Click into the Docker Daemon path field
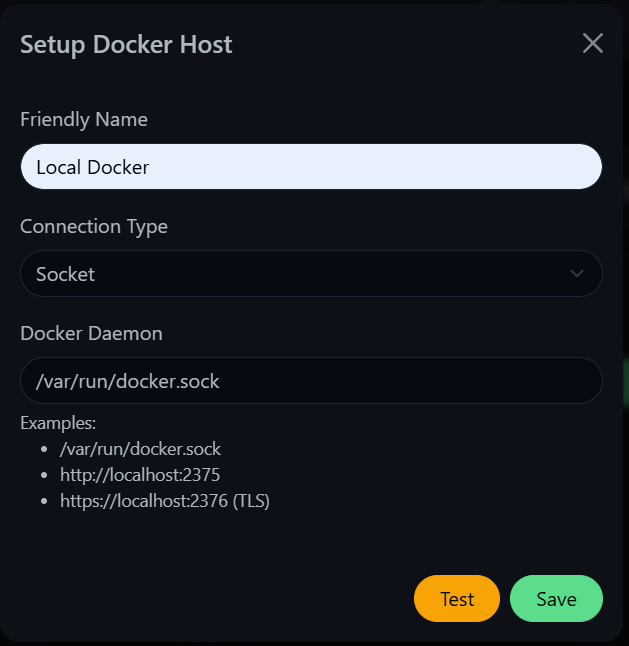The image size is (629, 646). pyautogui.click(x=311, y=380)
